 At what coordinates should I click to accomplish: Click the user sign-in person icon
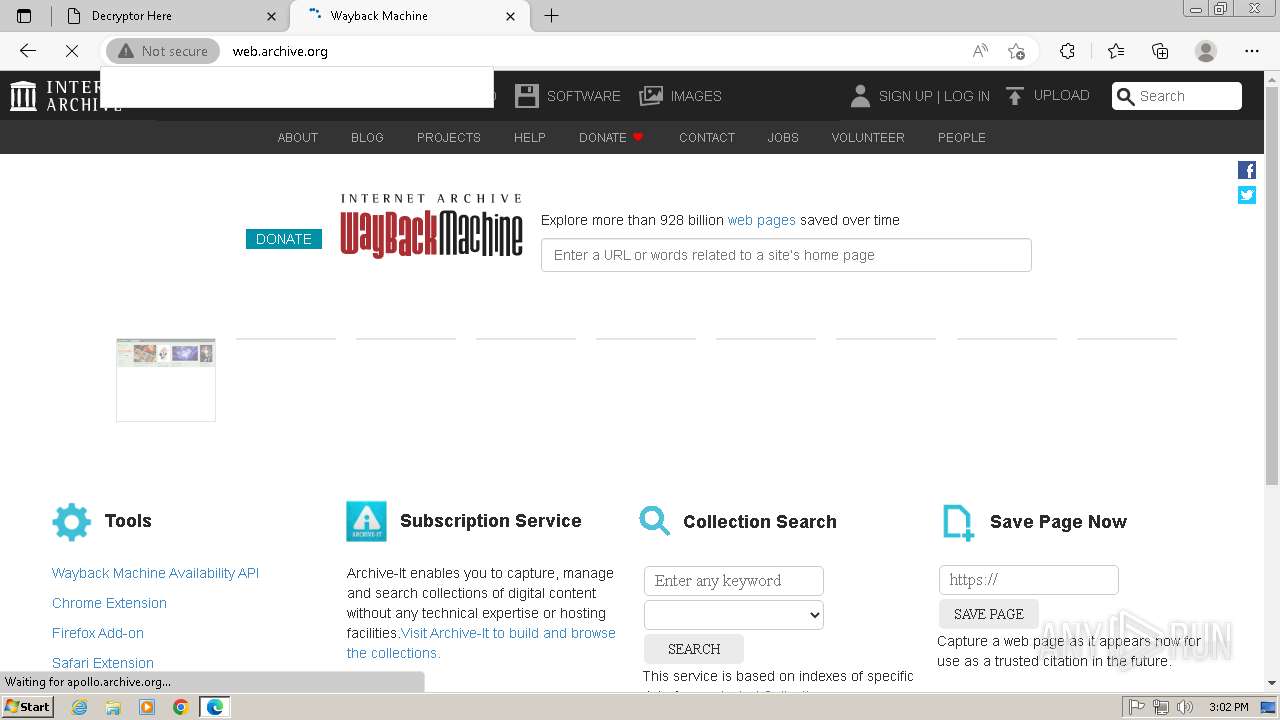click(860, 96)
